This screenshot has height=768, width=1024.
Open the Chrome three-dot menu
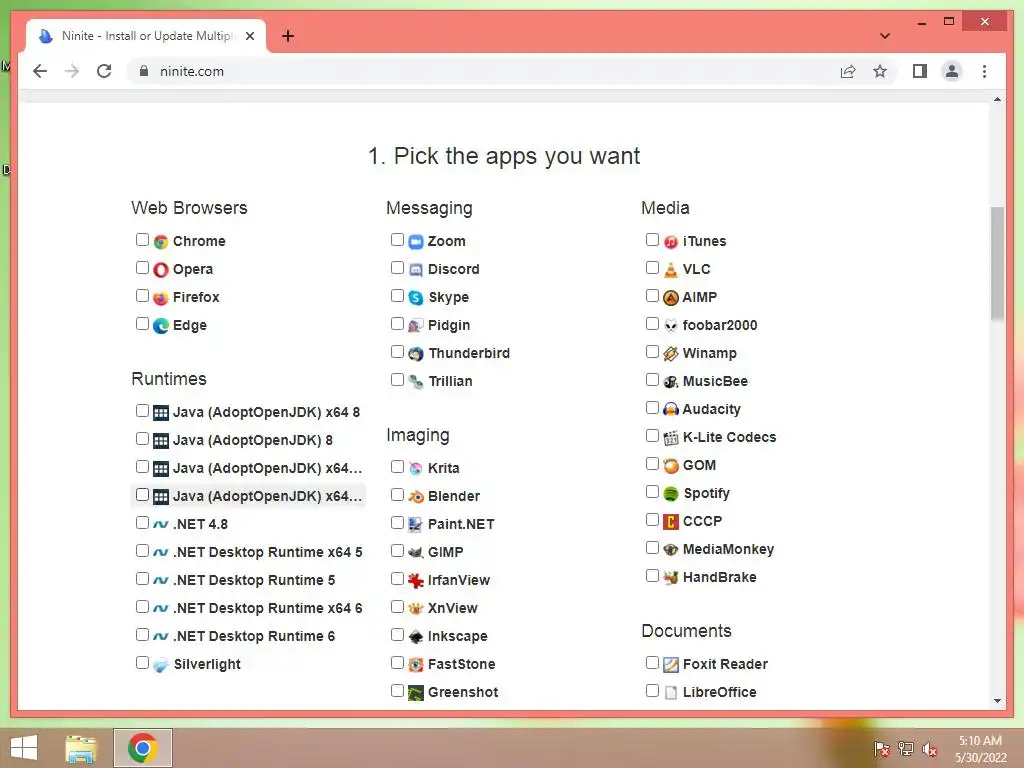point(984,71)
